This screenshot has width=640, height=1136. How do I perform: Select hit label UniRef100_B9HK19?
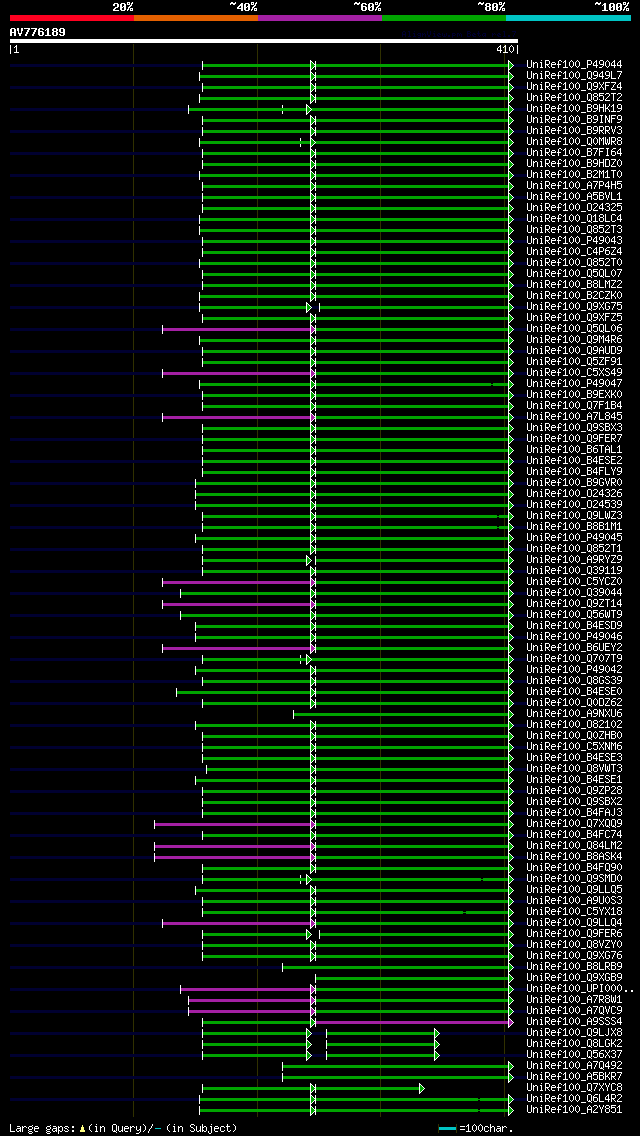(x=574, y=109)
